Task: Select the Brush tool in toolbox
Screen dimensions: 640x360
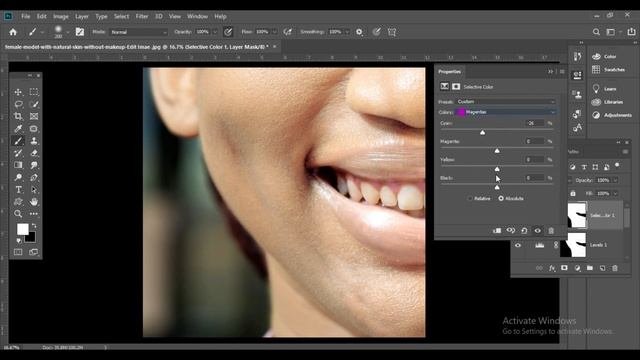Action: pos(18,141)
